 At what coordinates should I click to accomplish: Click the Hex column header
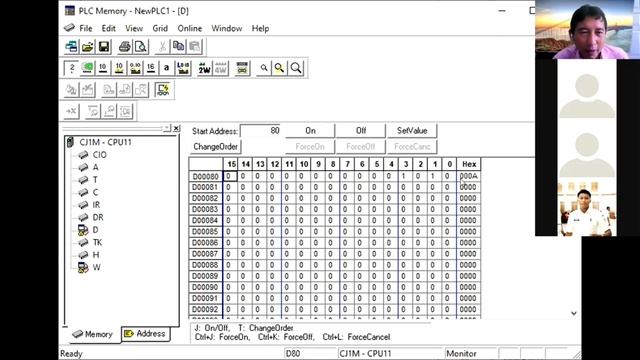point(469,164)
